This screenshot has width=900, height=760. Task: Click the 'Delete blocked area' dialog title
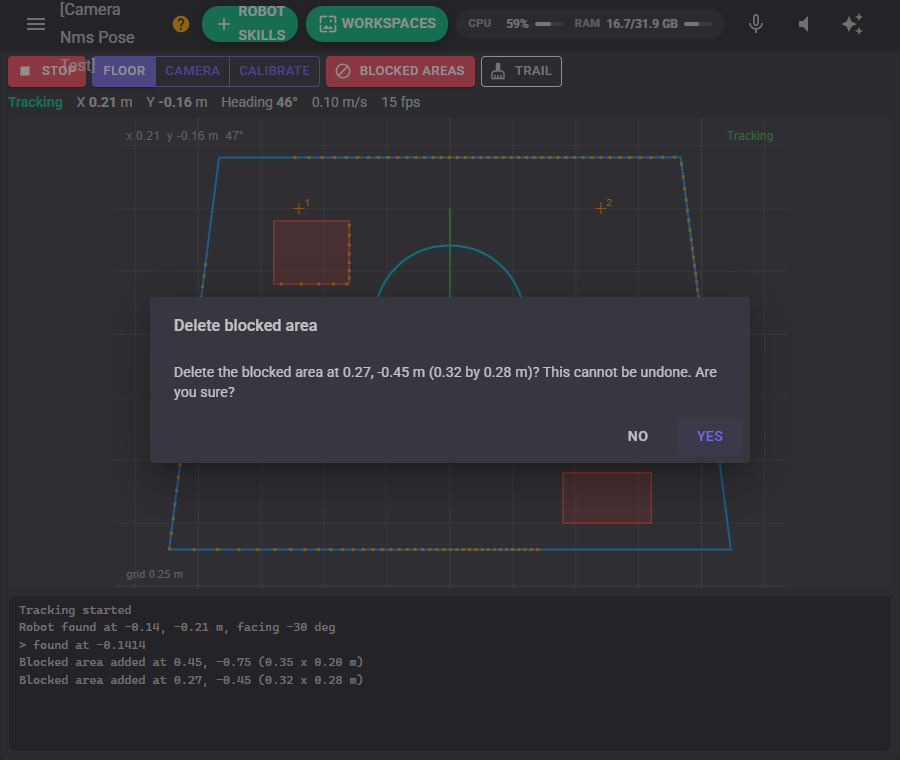pyautogui.click(x=245, y=325)
